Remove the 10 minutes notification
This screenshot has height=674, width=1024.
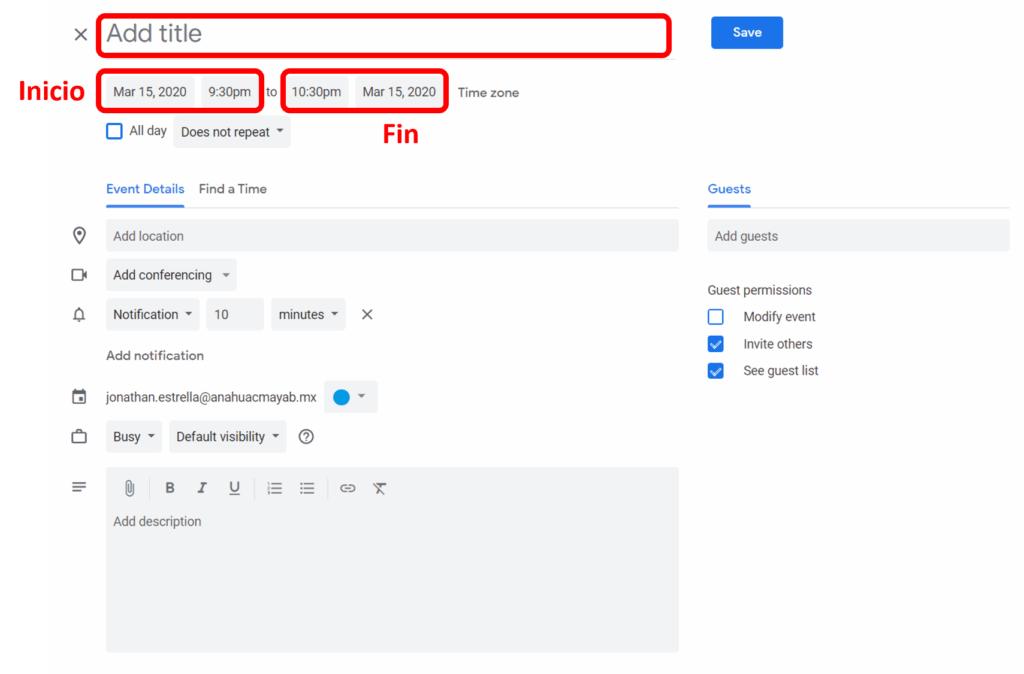pos(367,314)
